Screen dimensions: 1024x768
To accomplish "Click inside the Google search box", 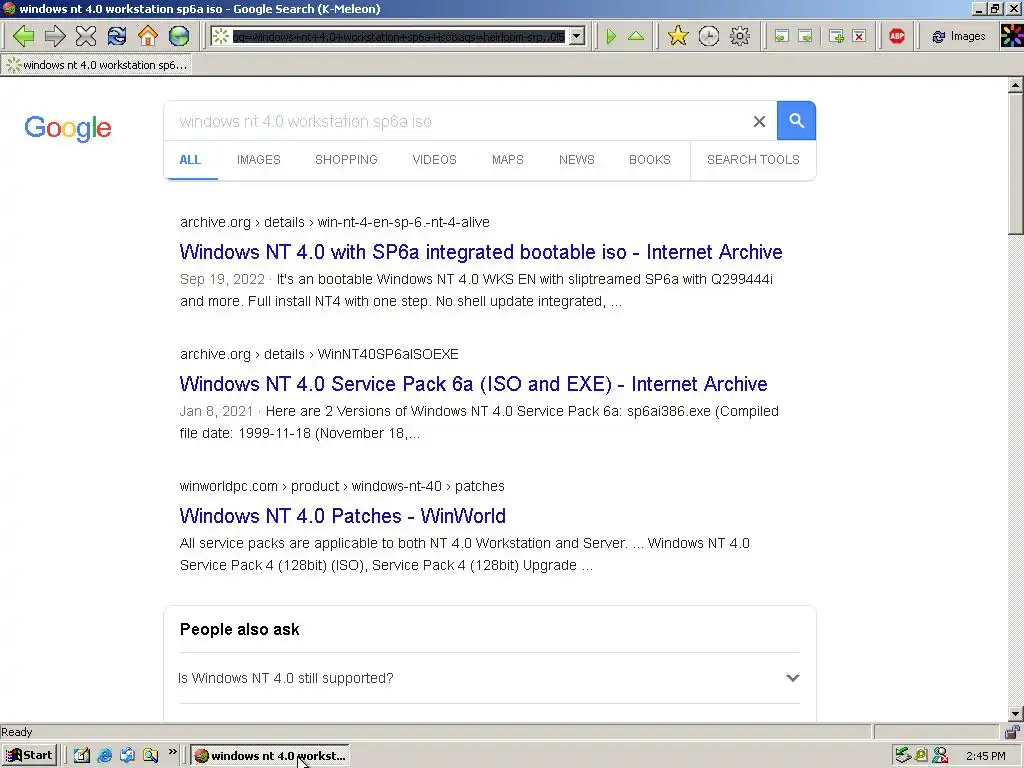I will [x=457, y=121].
